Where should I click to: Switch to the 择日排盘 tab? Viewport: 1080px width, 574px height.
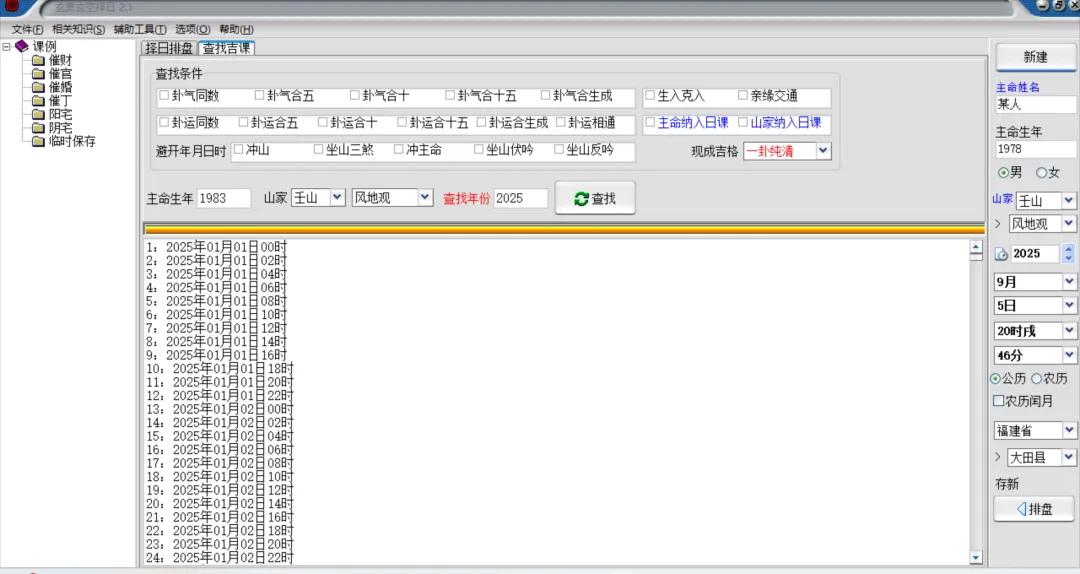pos(169,48)
